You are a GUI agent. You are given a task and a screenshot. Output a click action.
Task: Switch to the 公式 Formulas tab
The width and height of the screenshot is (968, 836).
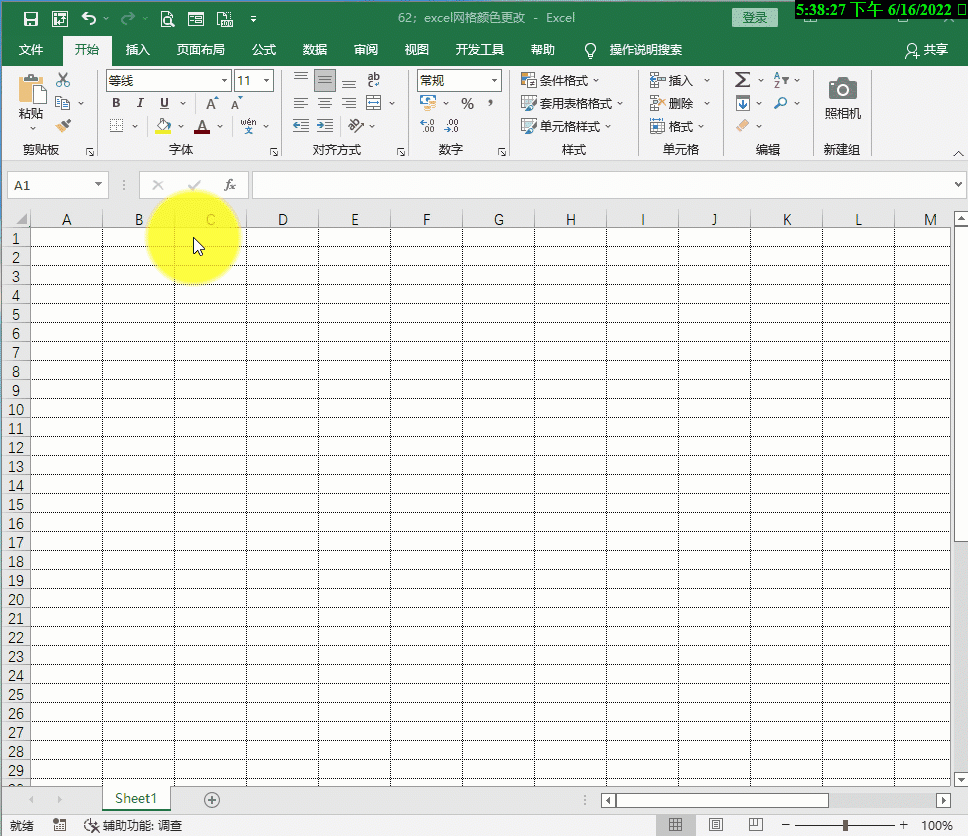tap(264, 50)
